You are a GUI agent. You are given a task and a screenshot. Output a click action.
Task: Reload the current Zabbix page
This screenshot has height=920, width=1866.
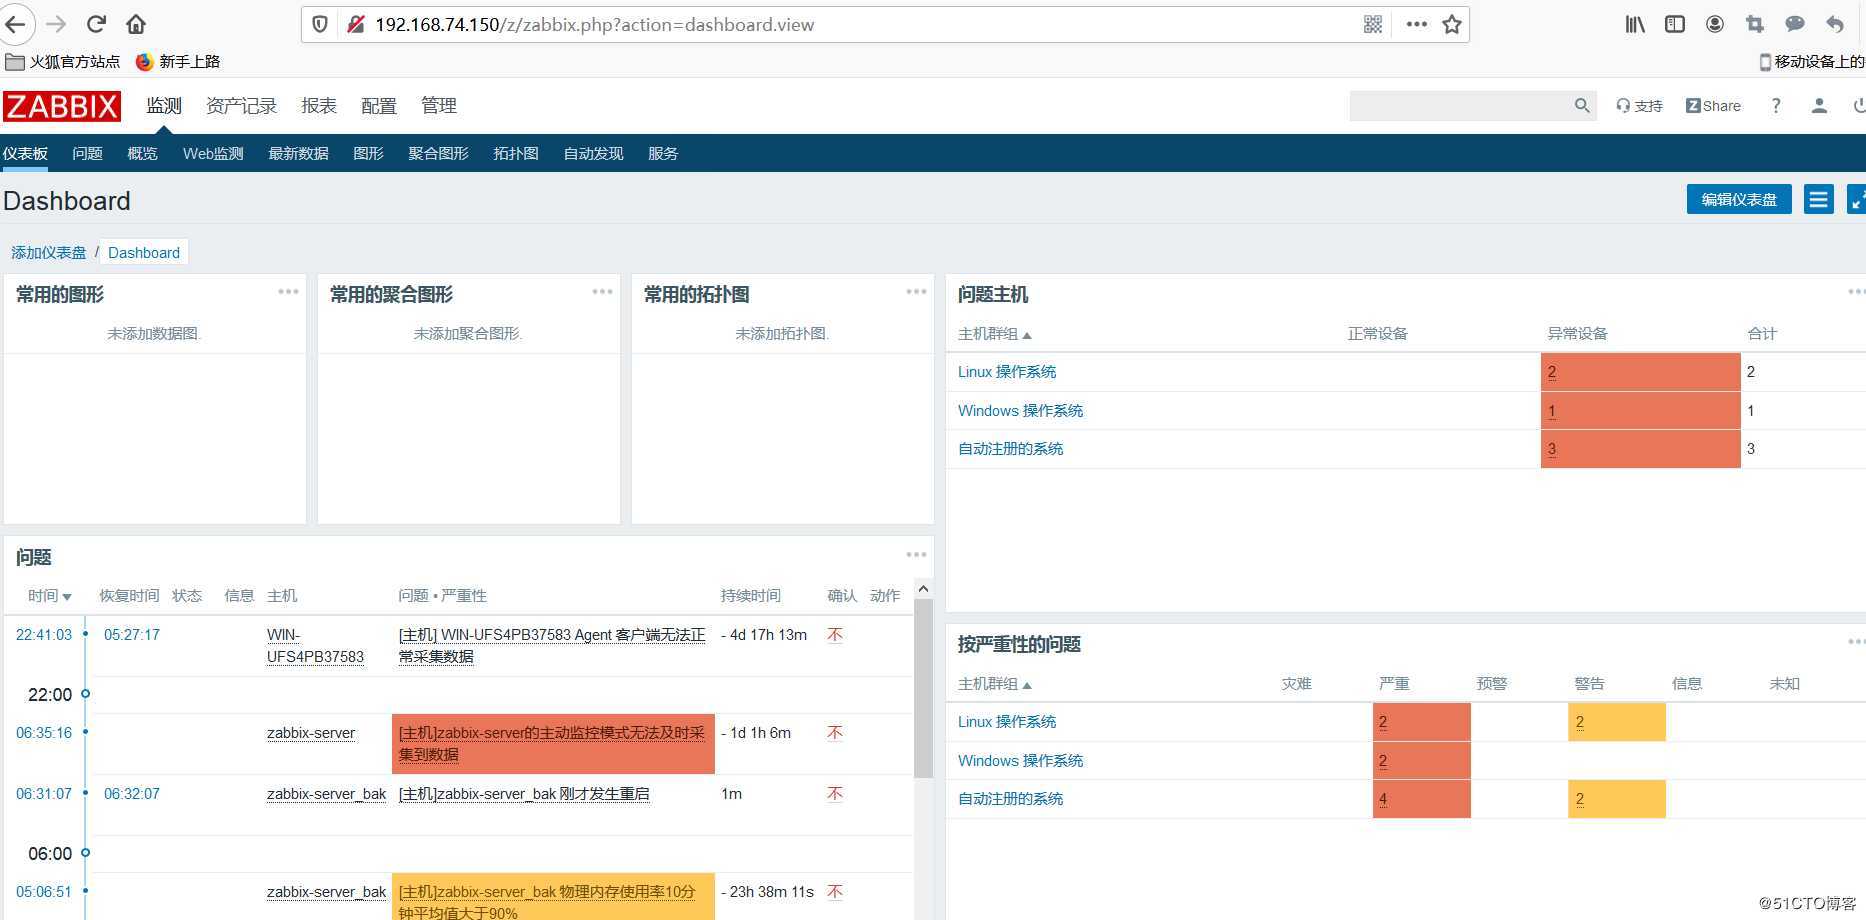(x=97, y=24)
